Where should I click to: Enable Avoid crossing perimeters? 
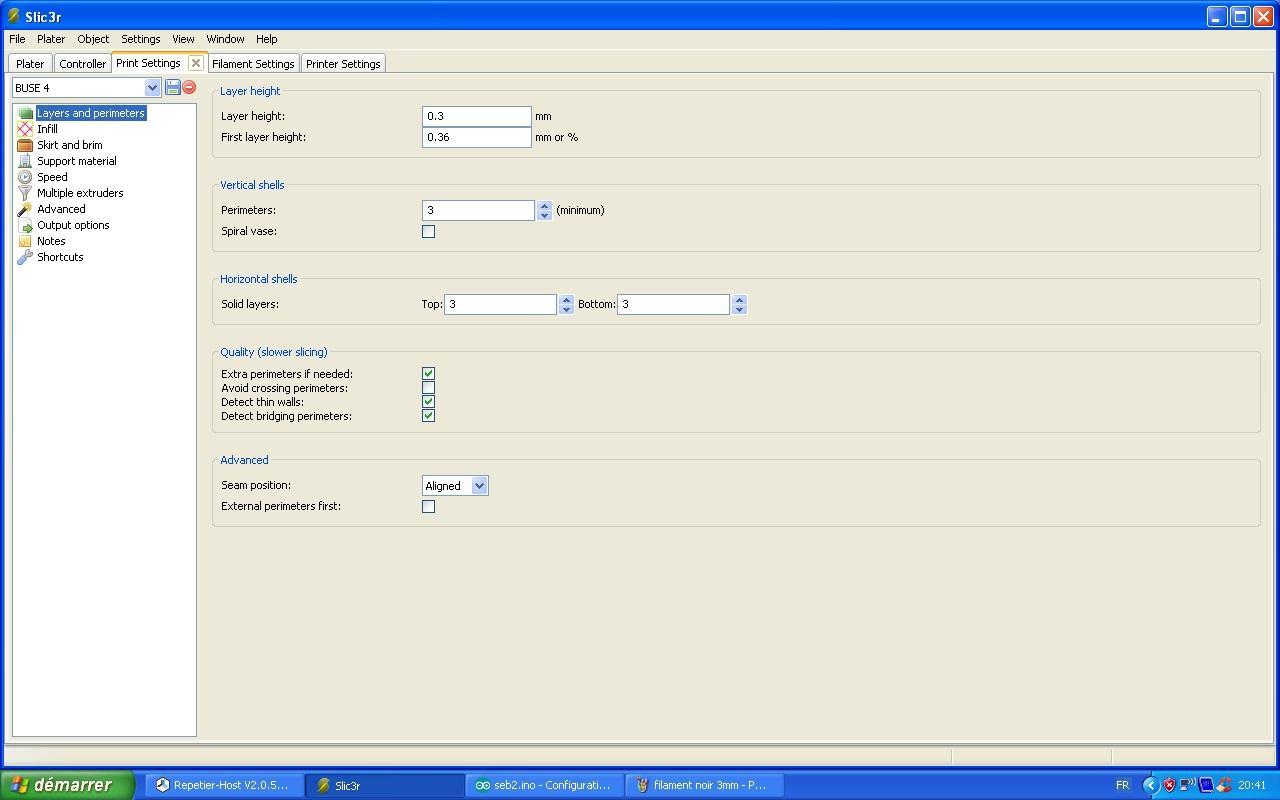[428, 387]
